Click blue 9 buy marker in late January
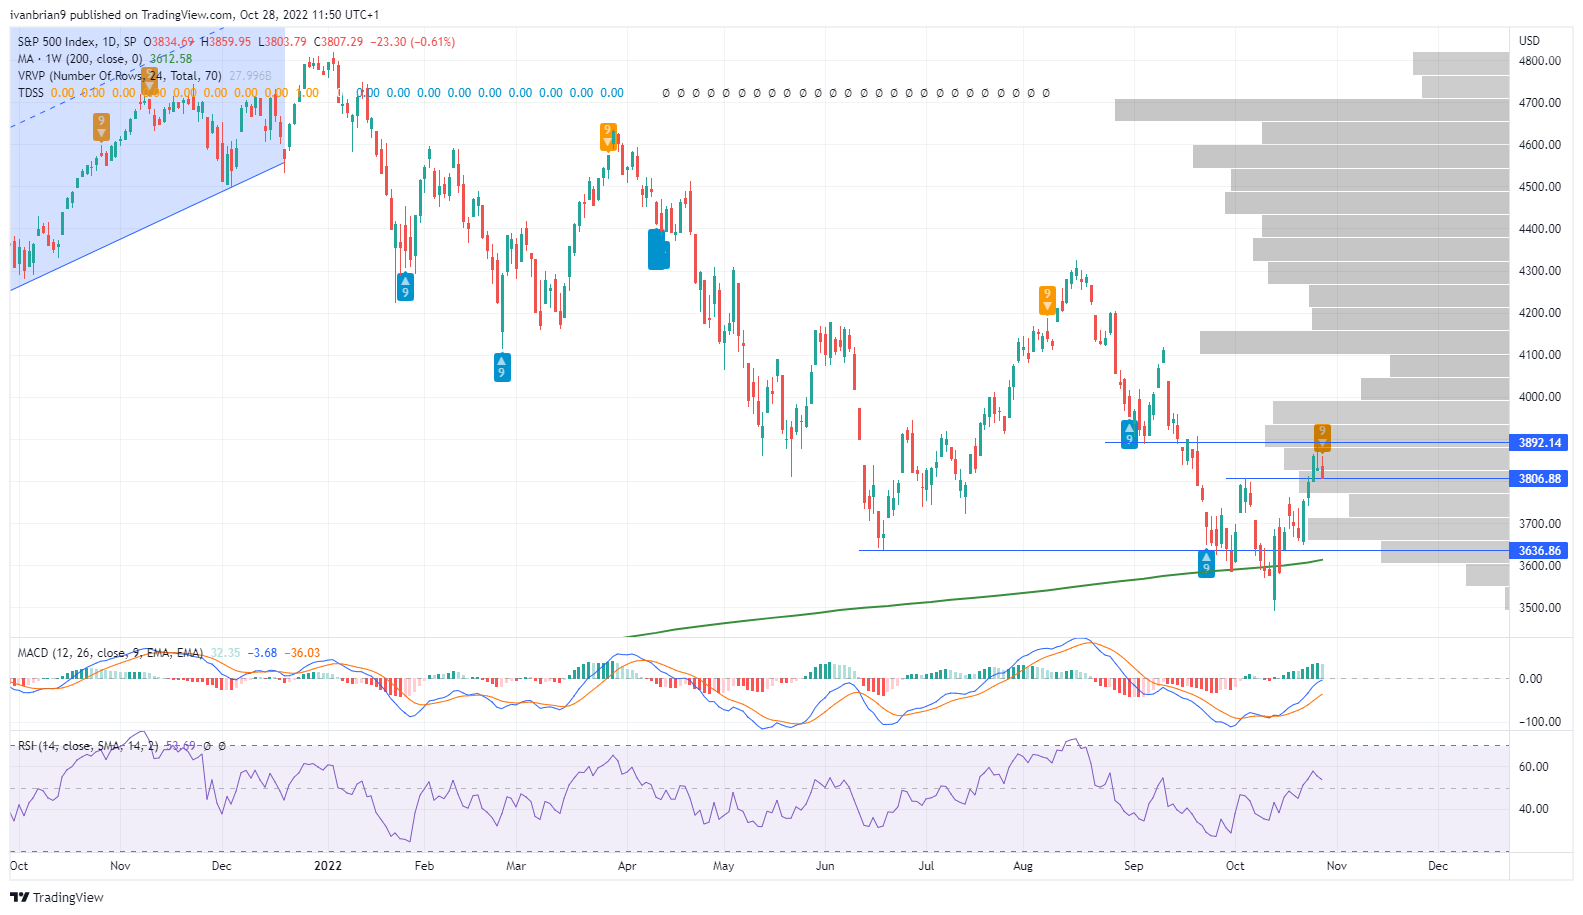 (x=405, y=286)
